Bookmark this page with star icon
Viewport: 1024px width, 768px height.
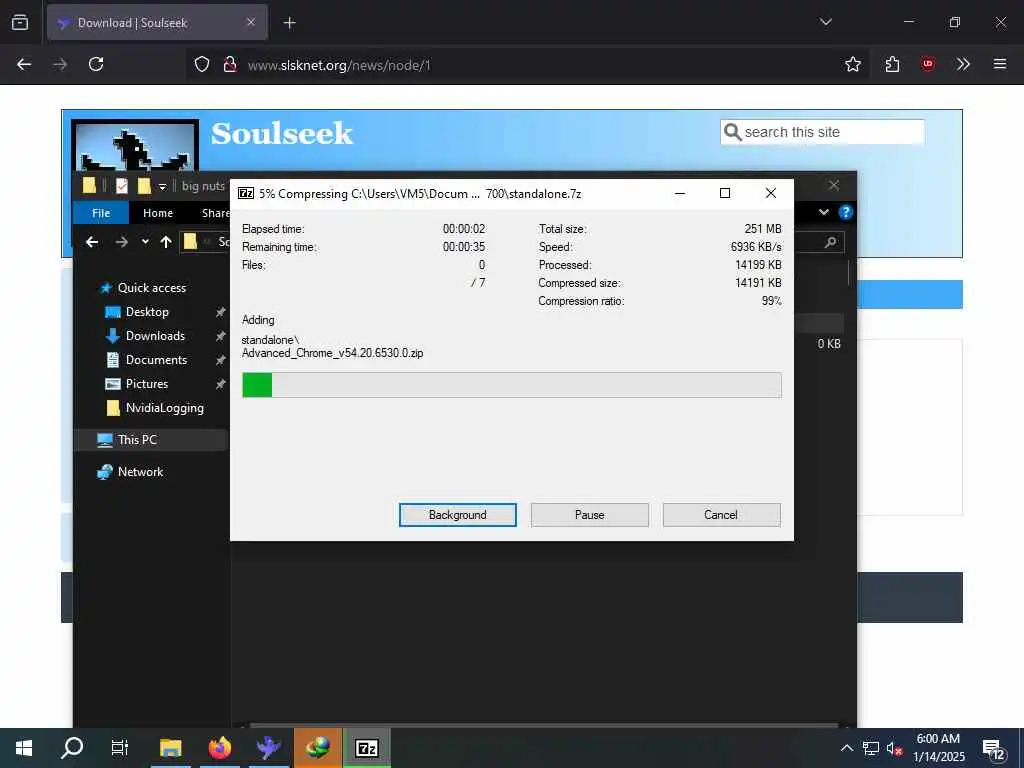click(852, 64)
